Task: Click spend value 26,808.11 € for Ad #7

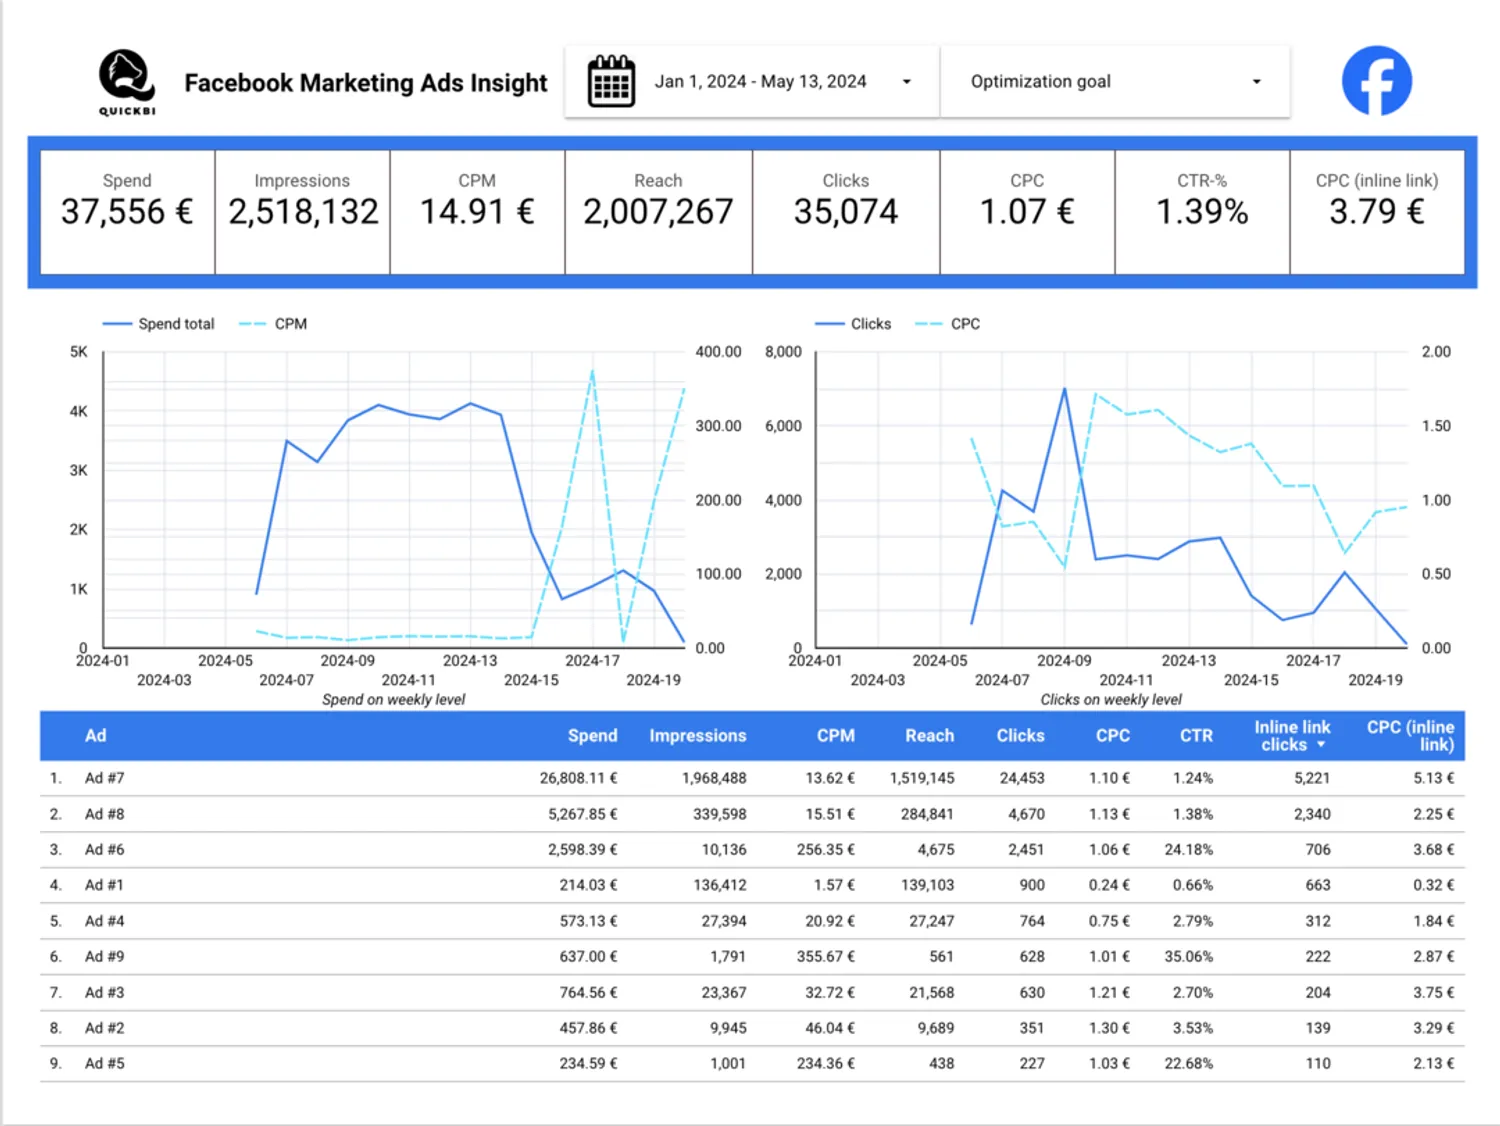Action: [578, 778]
